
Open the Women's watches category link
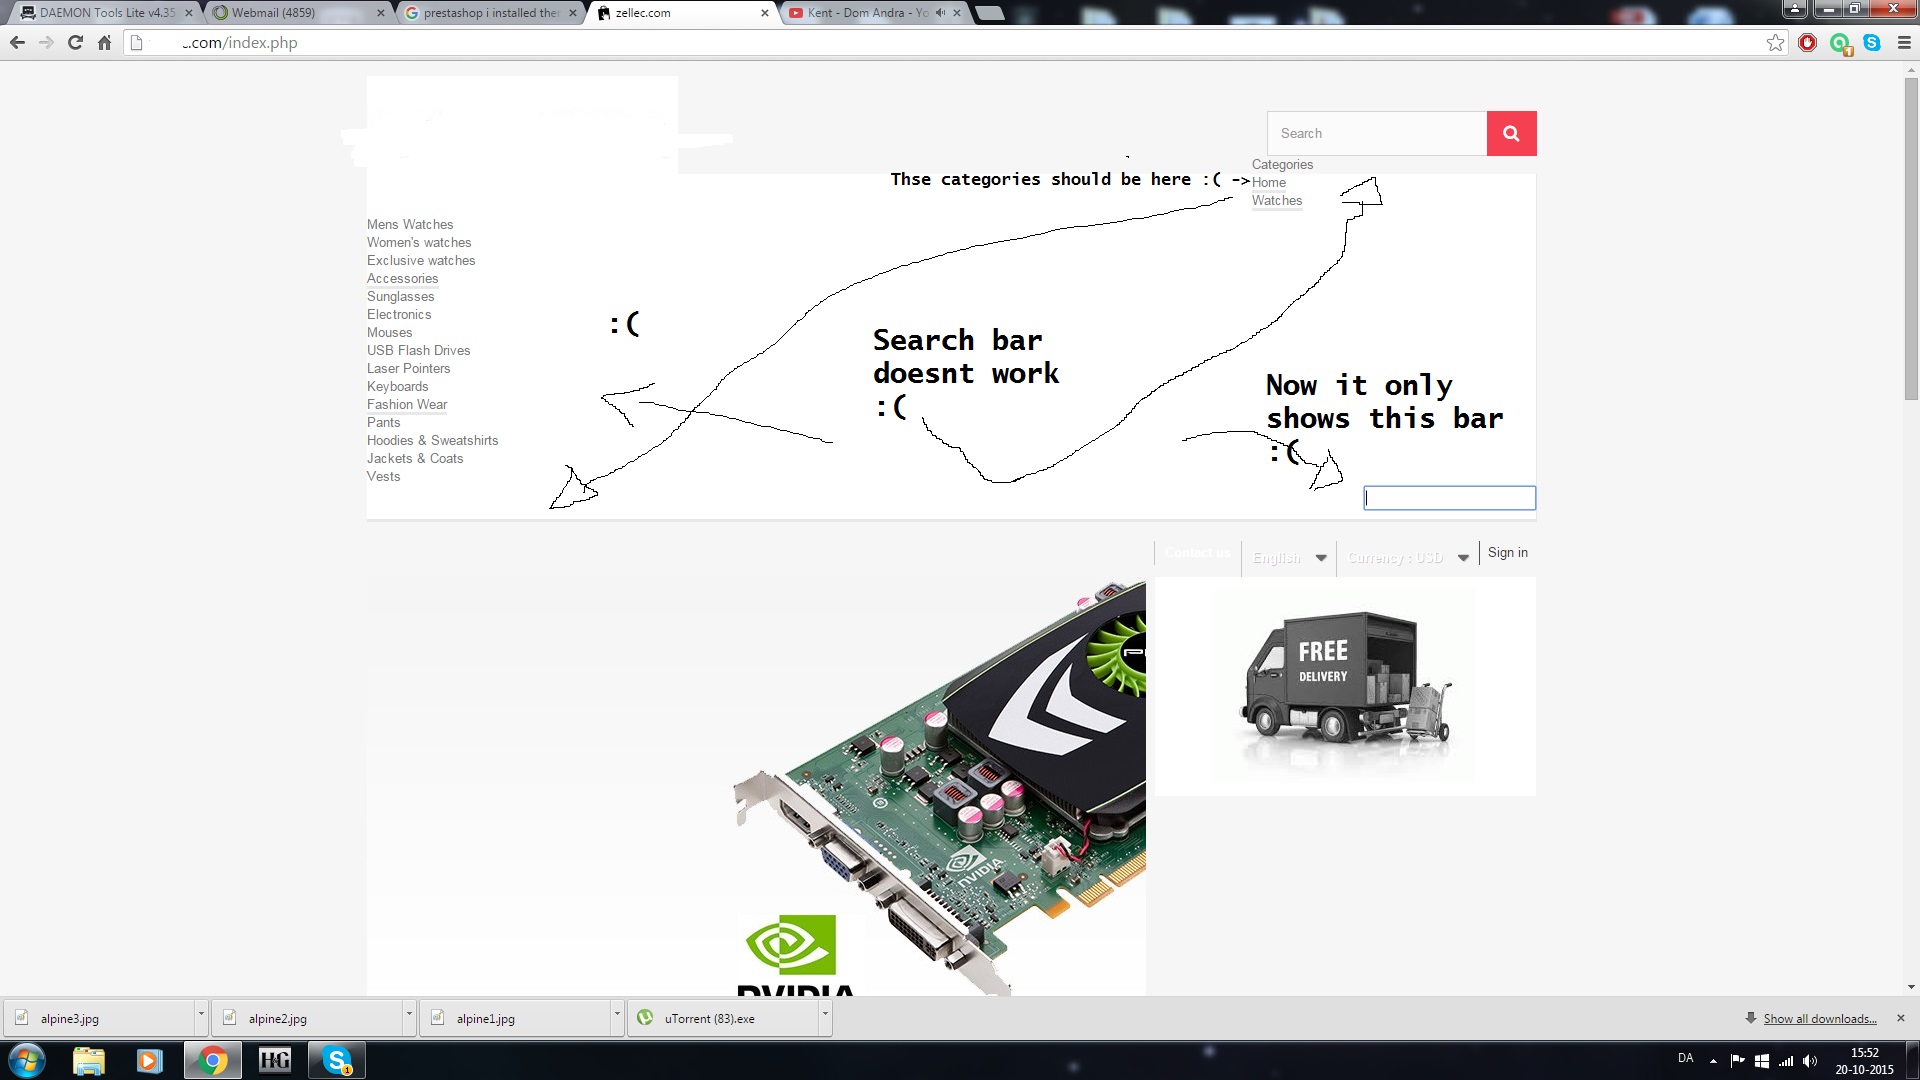coord(419,242)
